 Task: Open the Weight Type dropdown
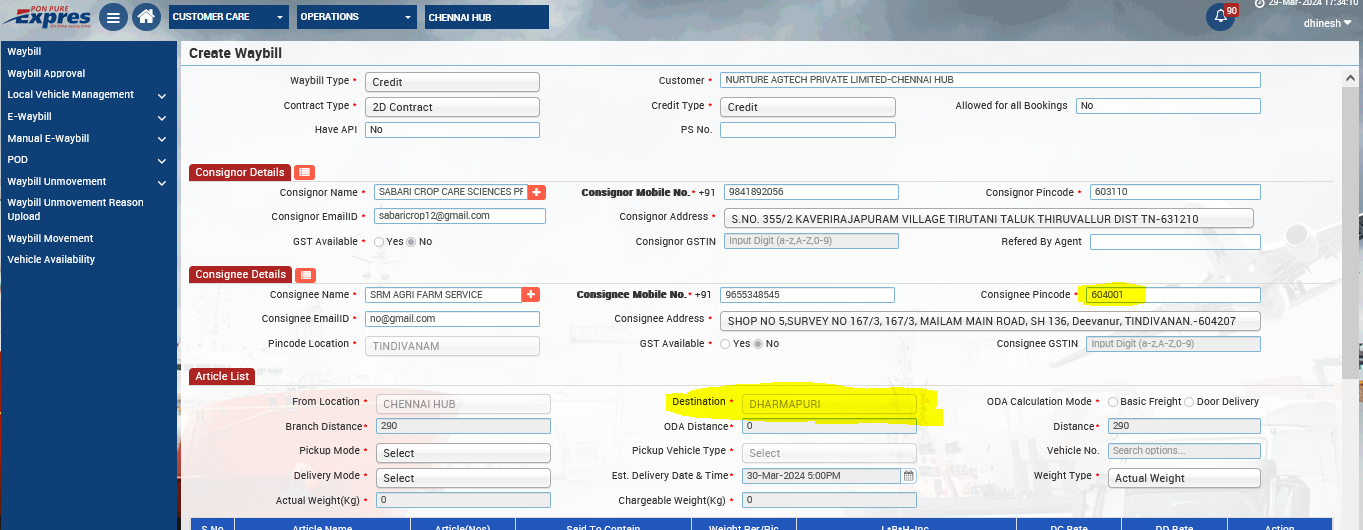1184,478
